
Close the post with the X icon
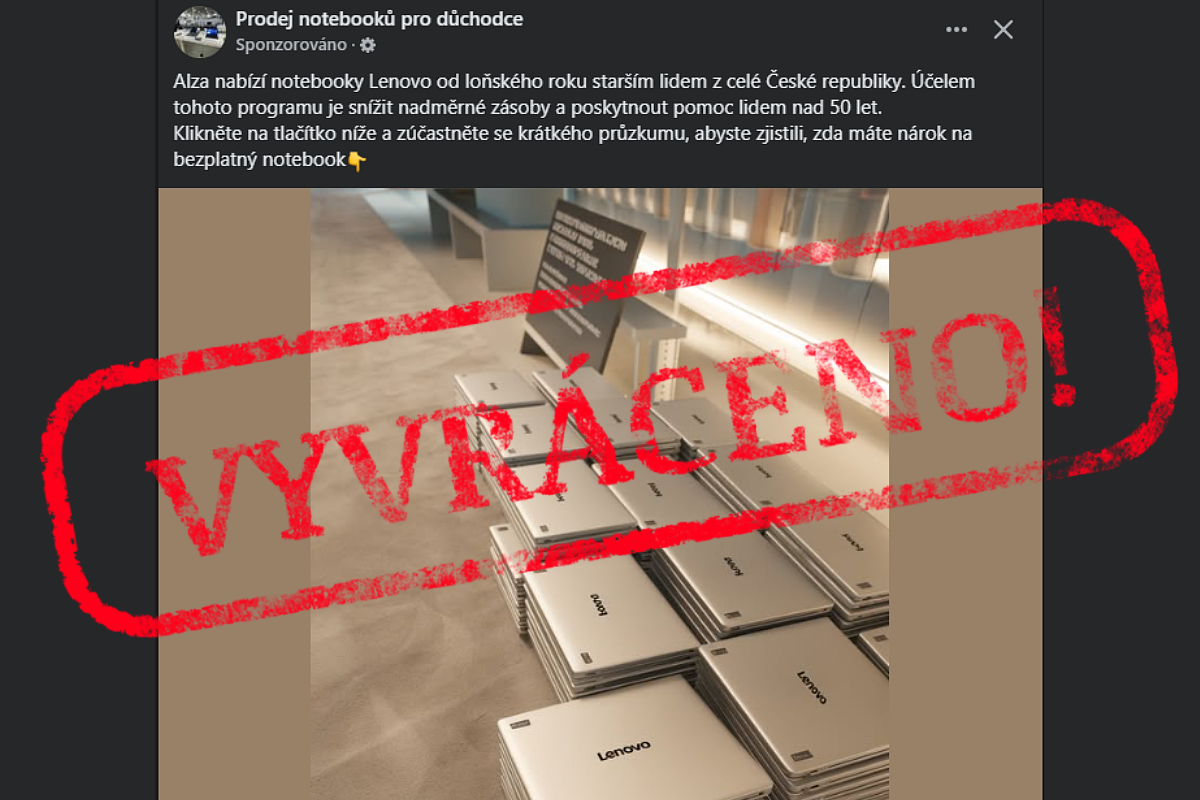(x=1003, y=30)
